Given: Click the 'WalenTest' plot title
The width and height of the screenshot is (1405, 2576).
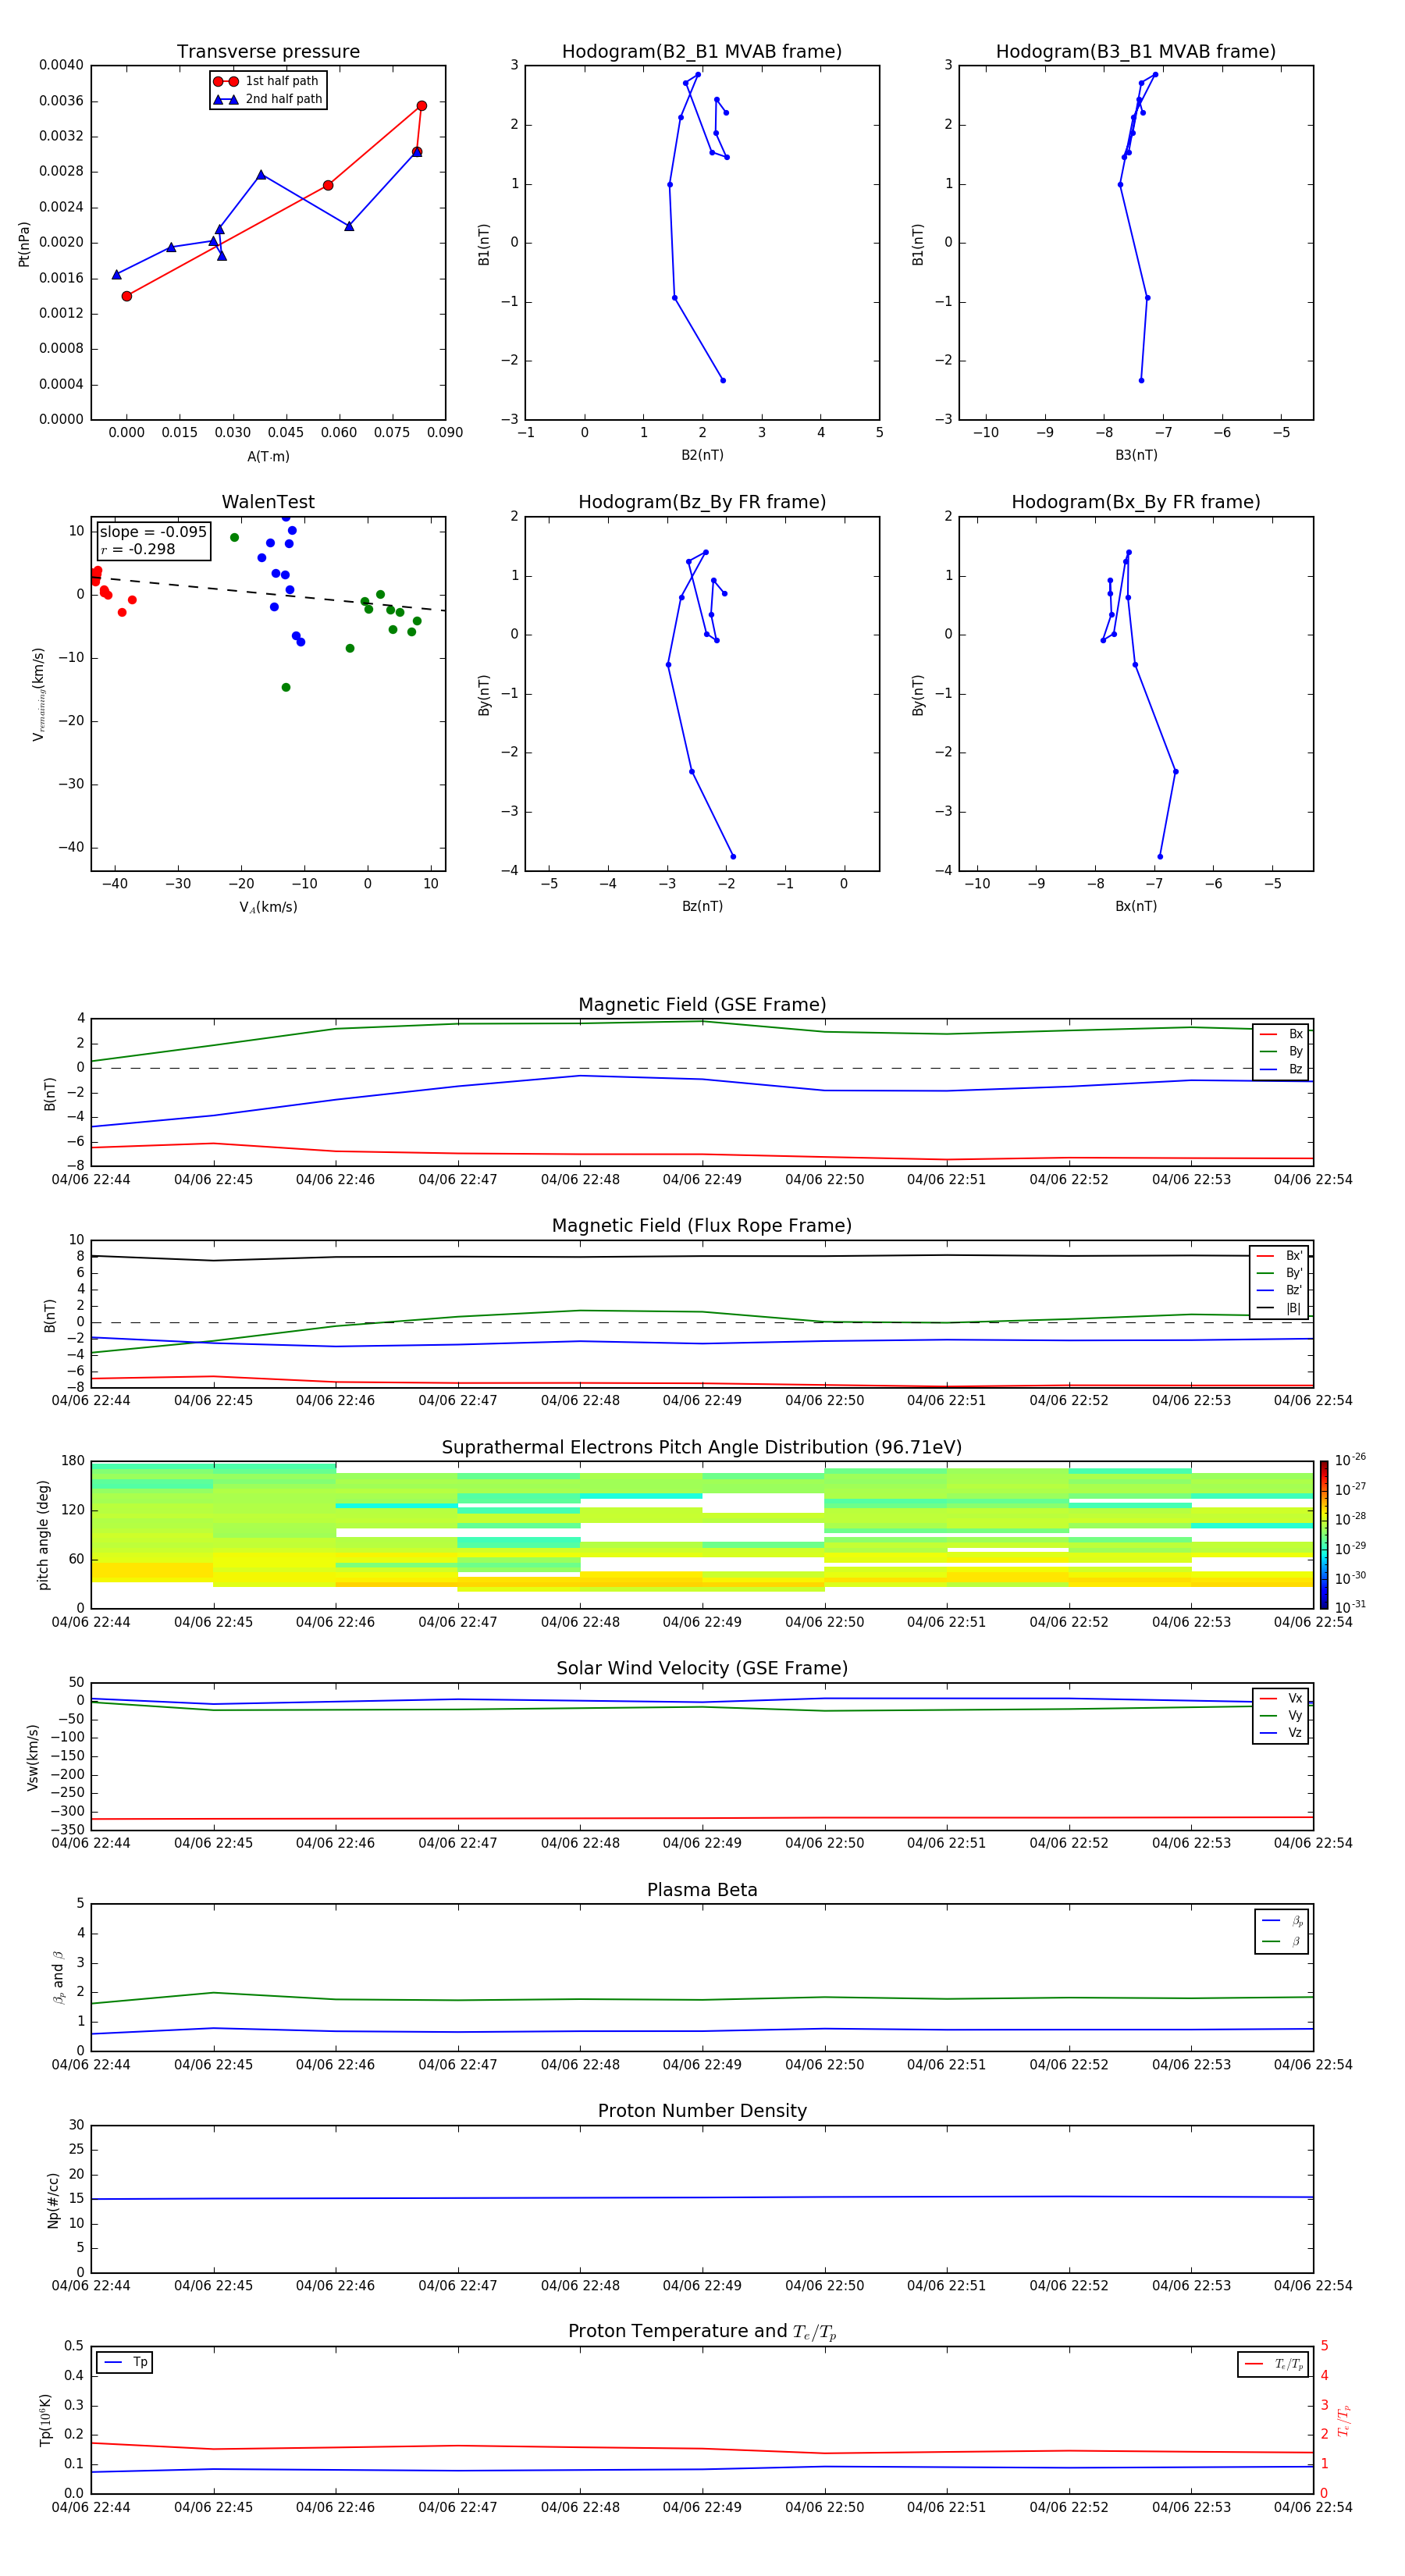Looking at the screenshot, I should pyautogui.click(x=268, y=502).
